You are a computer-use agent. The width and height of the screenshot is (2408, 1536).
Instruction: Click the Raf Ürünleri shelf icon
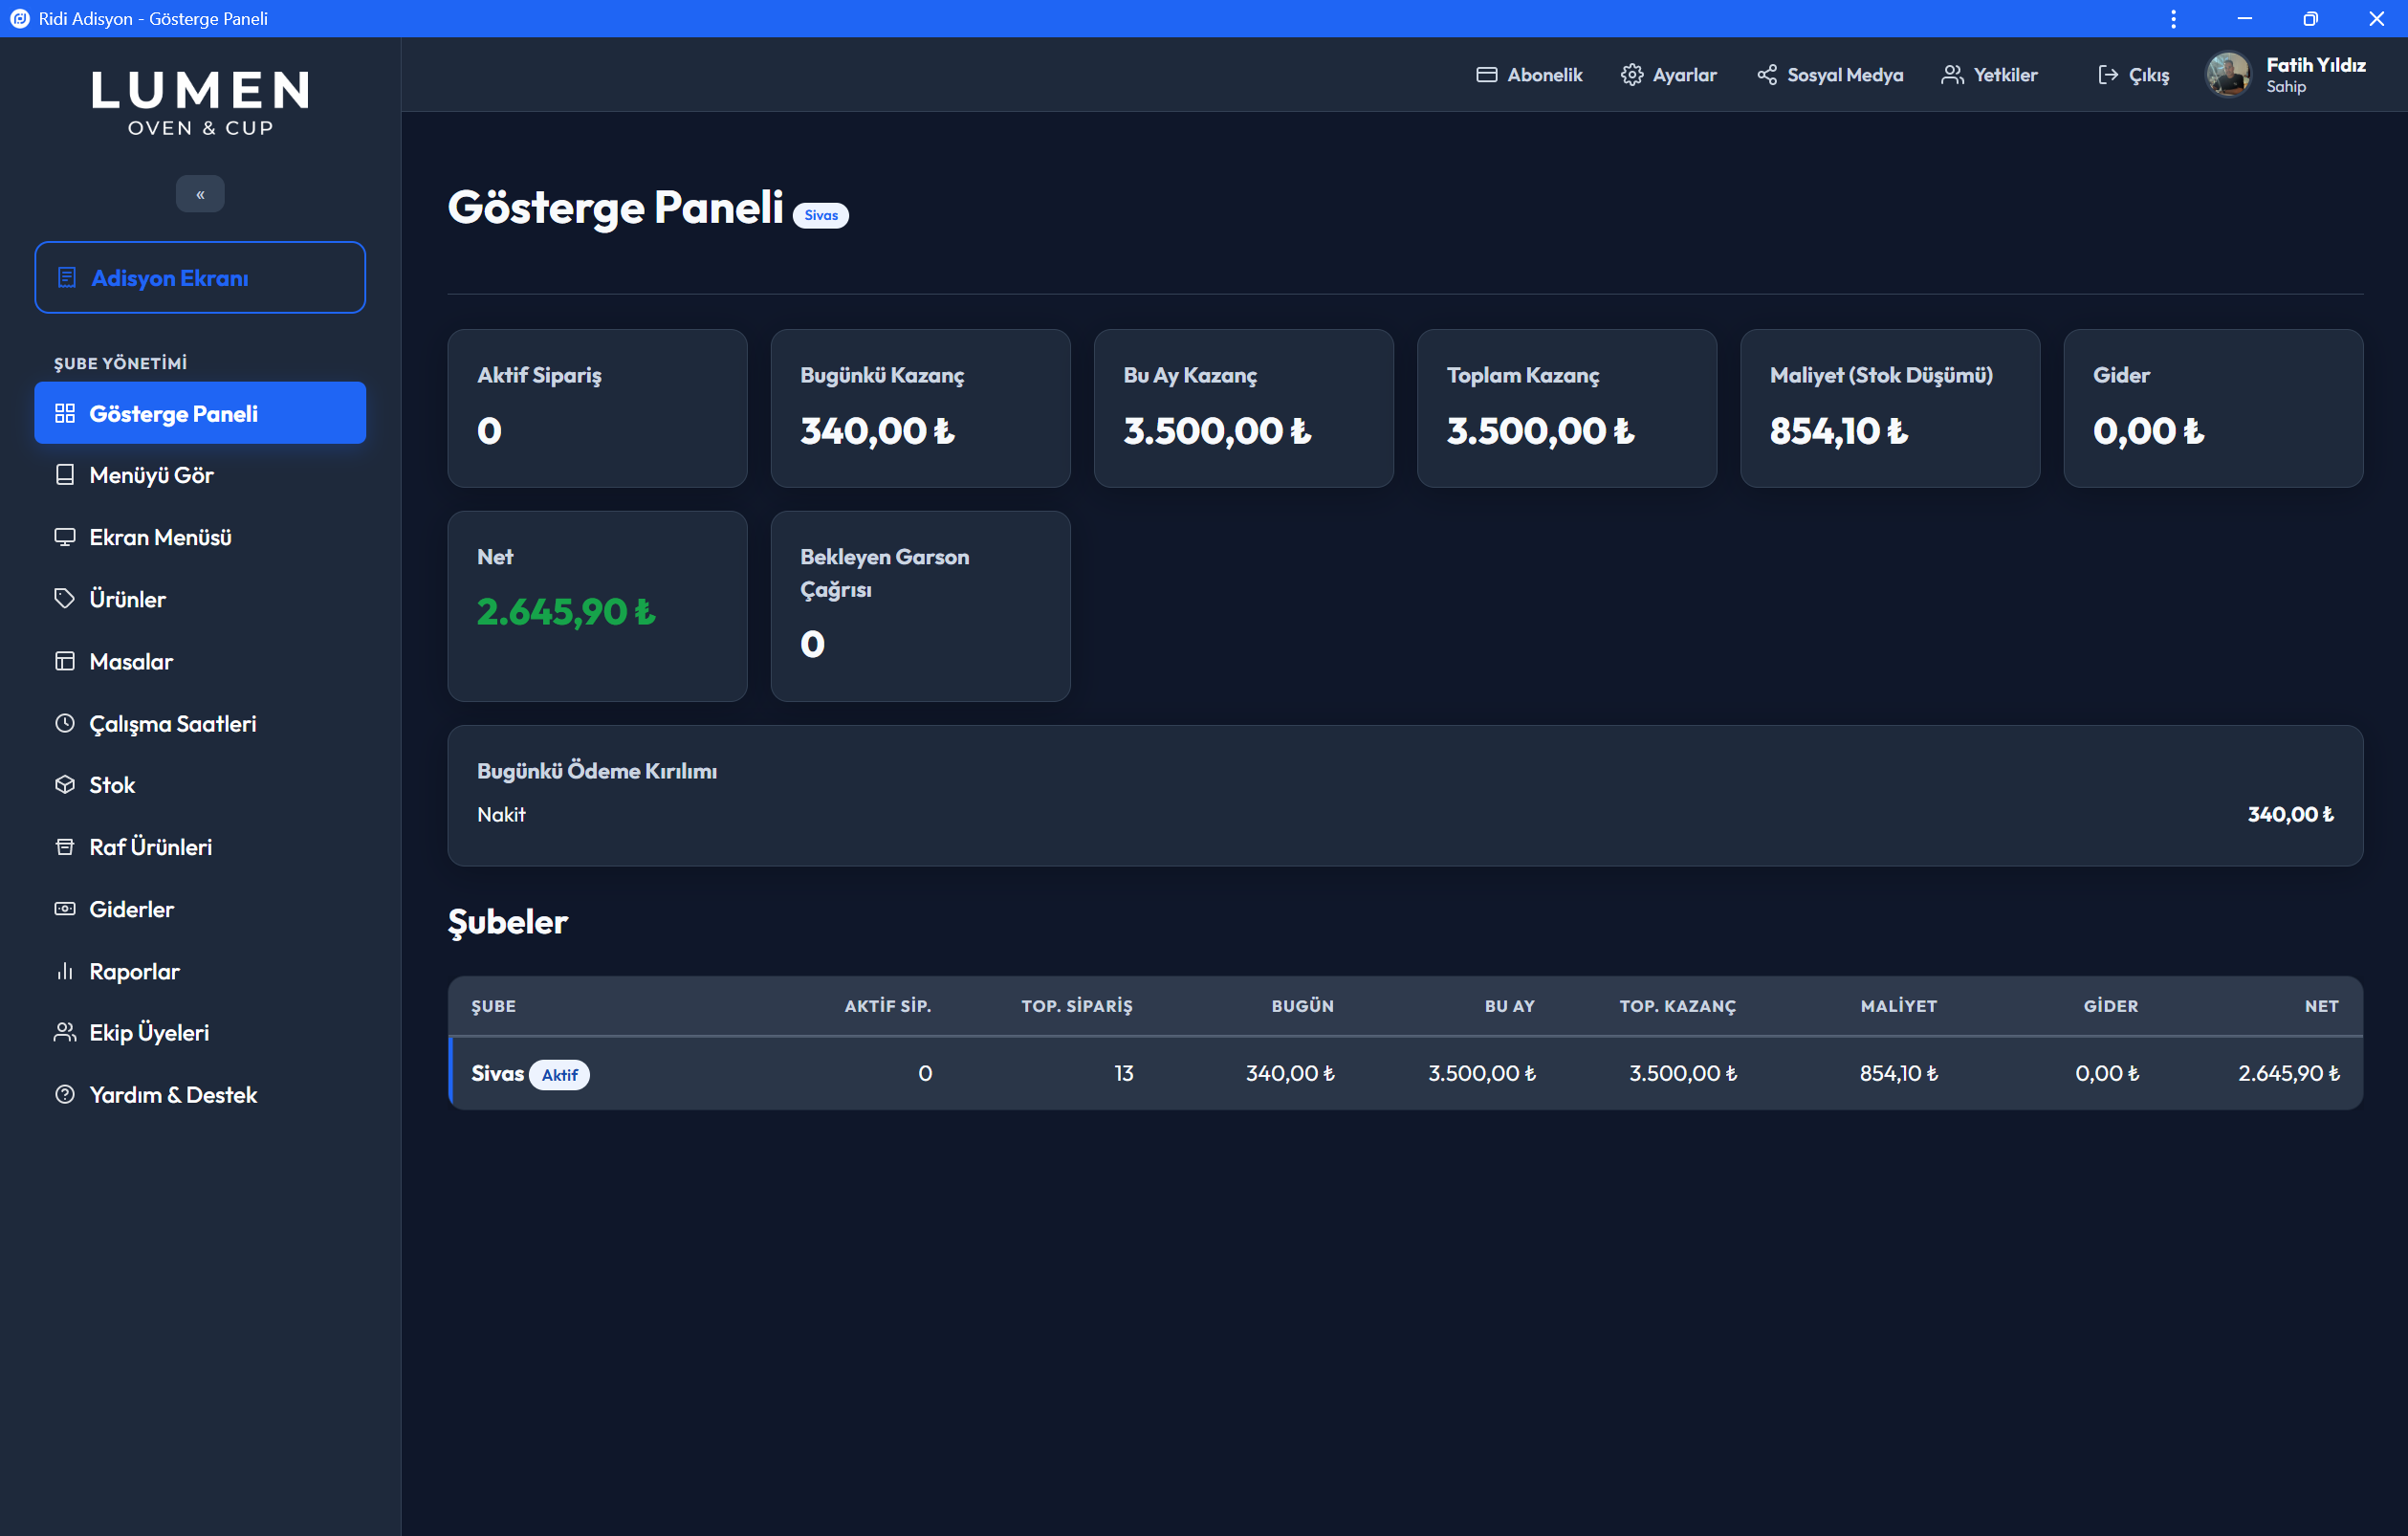click(x=65, y=847)
